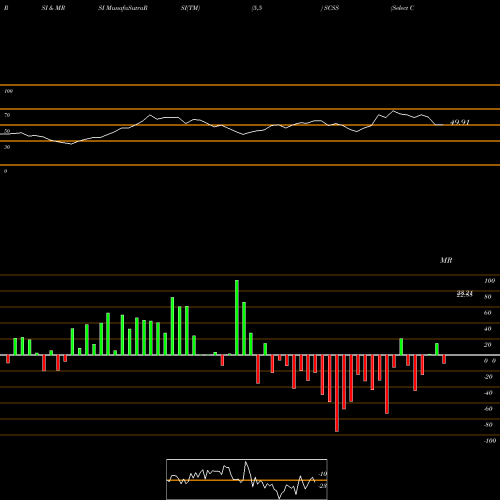Click the MR axis label 80
The height and width of the screenshot is (500, 500).
click(x=488, y=297)
